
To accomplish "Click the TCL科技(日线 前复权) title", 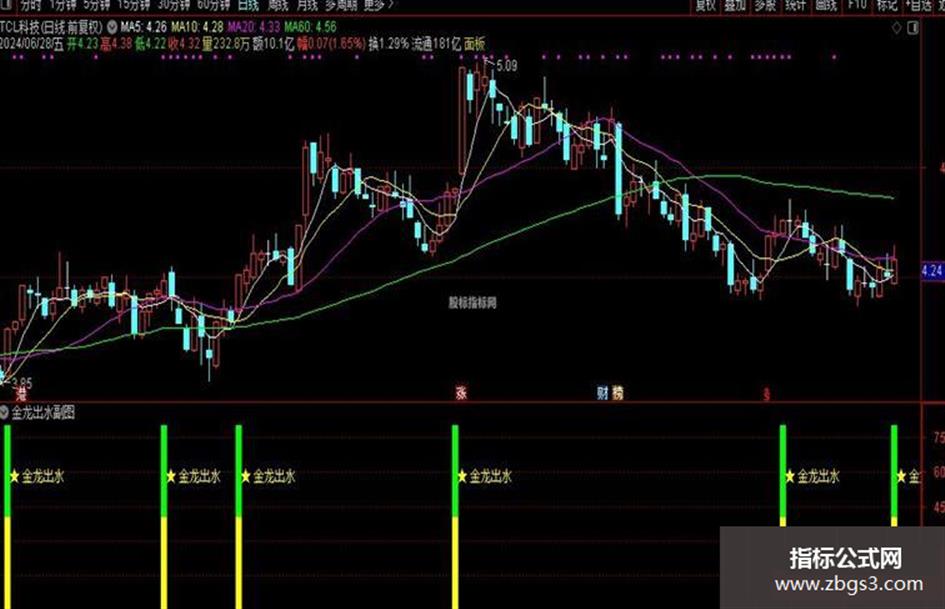I will tap(51, 27).
